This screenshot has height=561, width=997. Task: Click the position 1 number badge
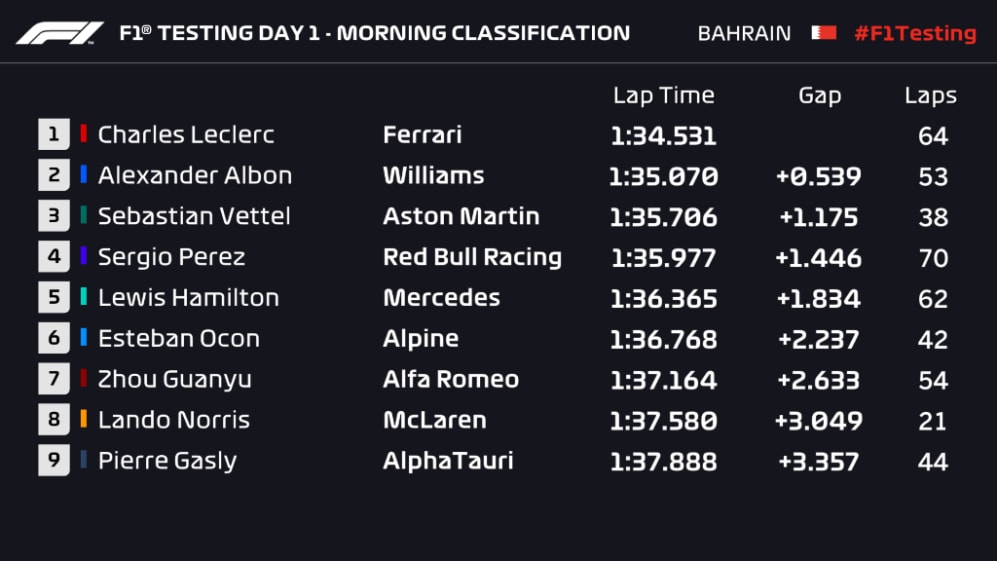(54, 135)
